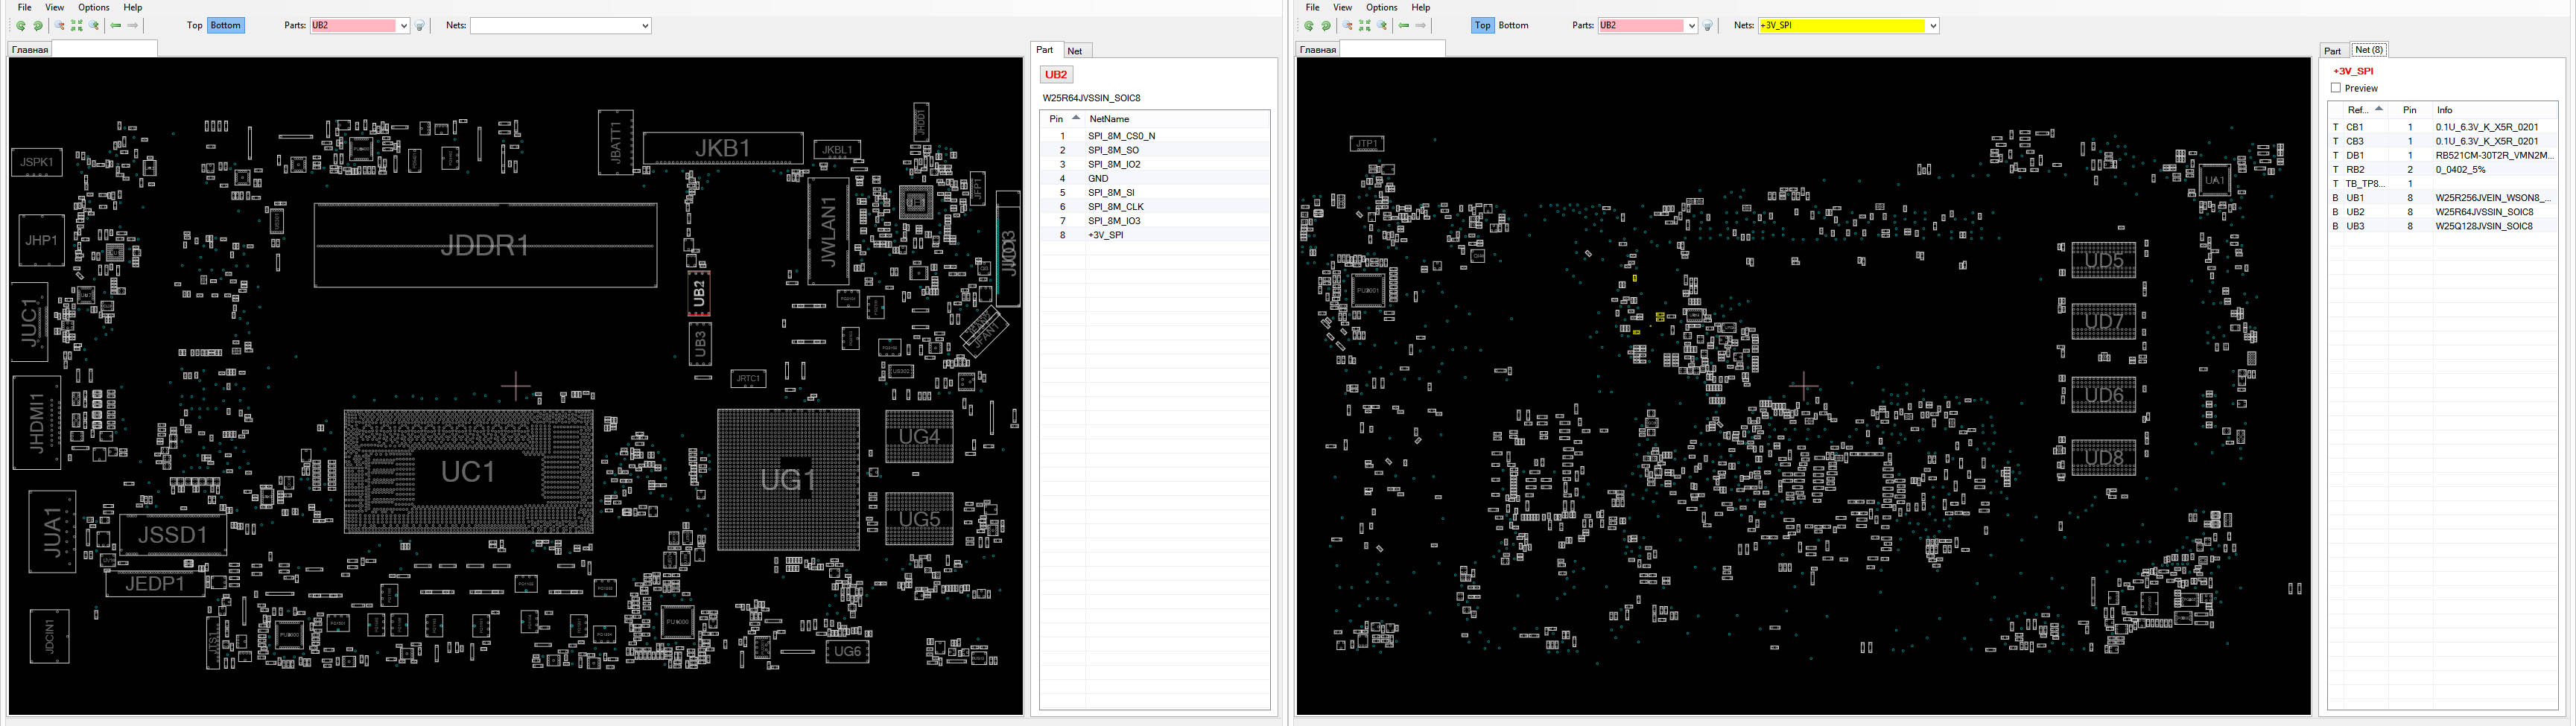Click lightbulb icon beside right window Parts box

click(1708, 26)
